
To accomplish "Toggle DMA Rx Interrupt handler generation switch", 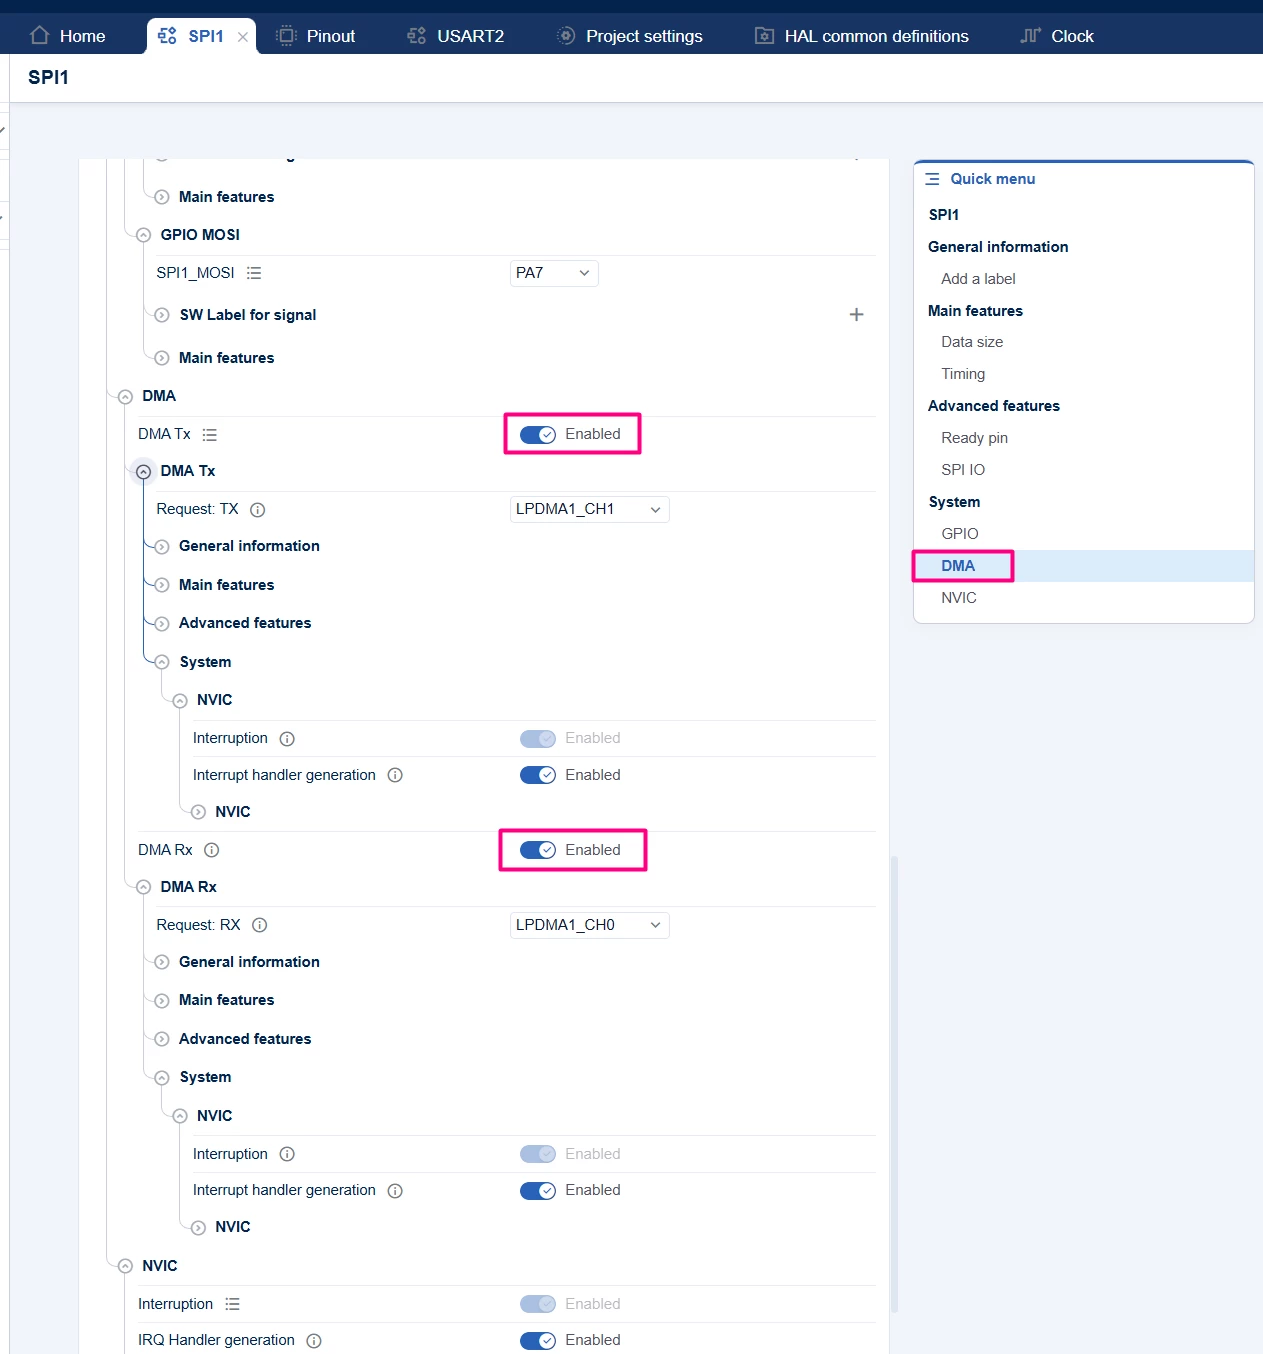I will tap(538, 1190).
